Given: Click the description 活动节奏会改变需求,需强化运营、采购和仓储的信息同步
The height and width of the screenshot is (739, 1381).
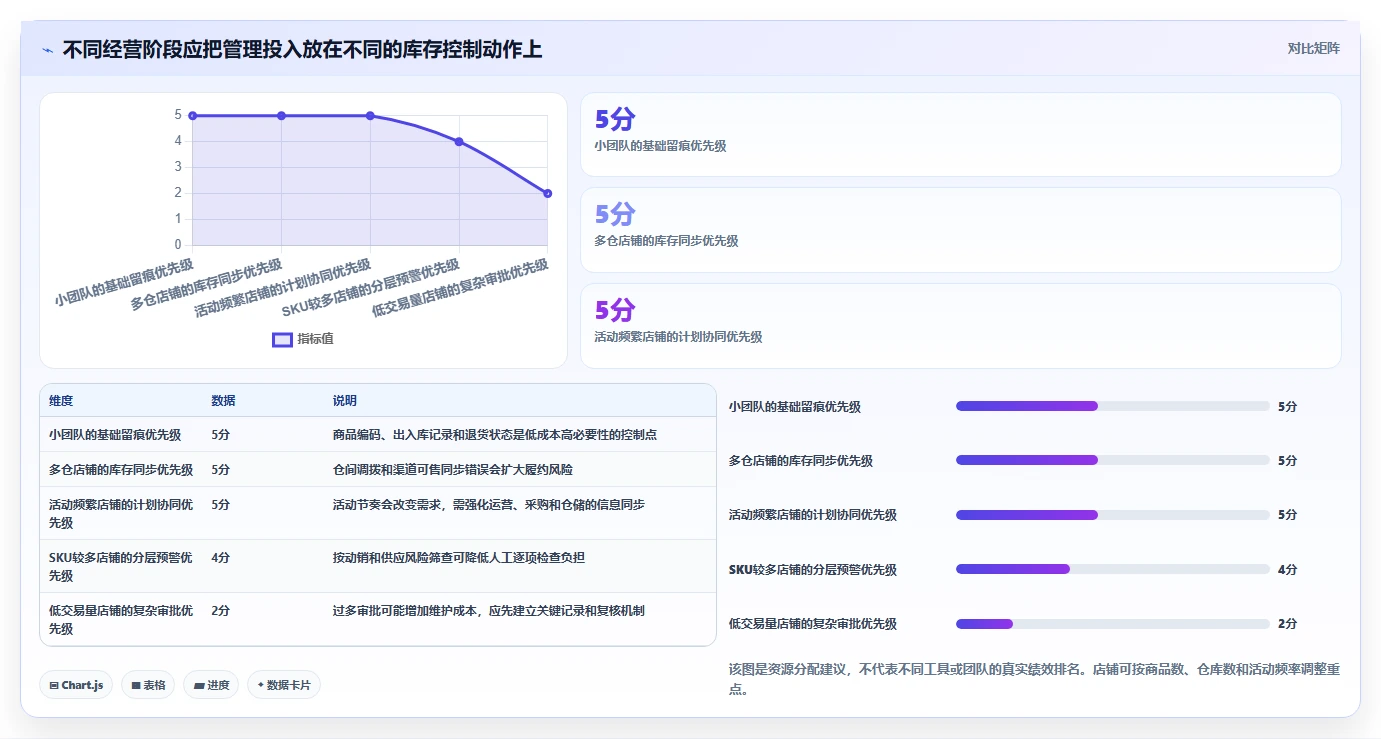Looking at the screenshot, I should point(489,505).
